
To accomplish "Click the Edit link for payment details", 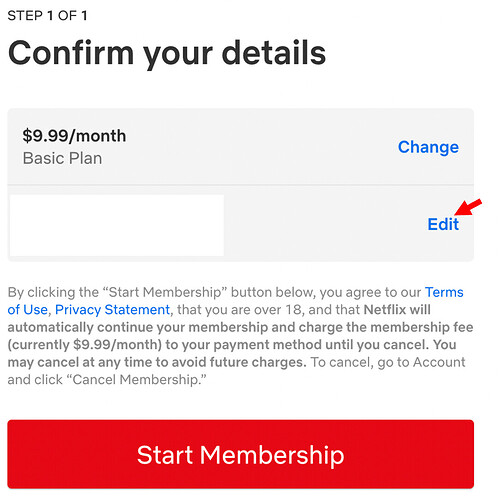I will pyautogui.click(x=443, y=224).
